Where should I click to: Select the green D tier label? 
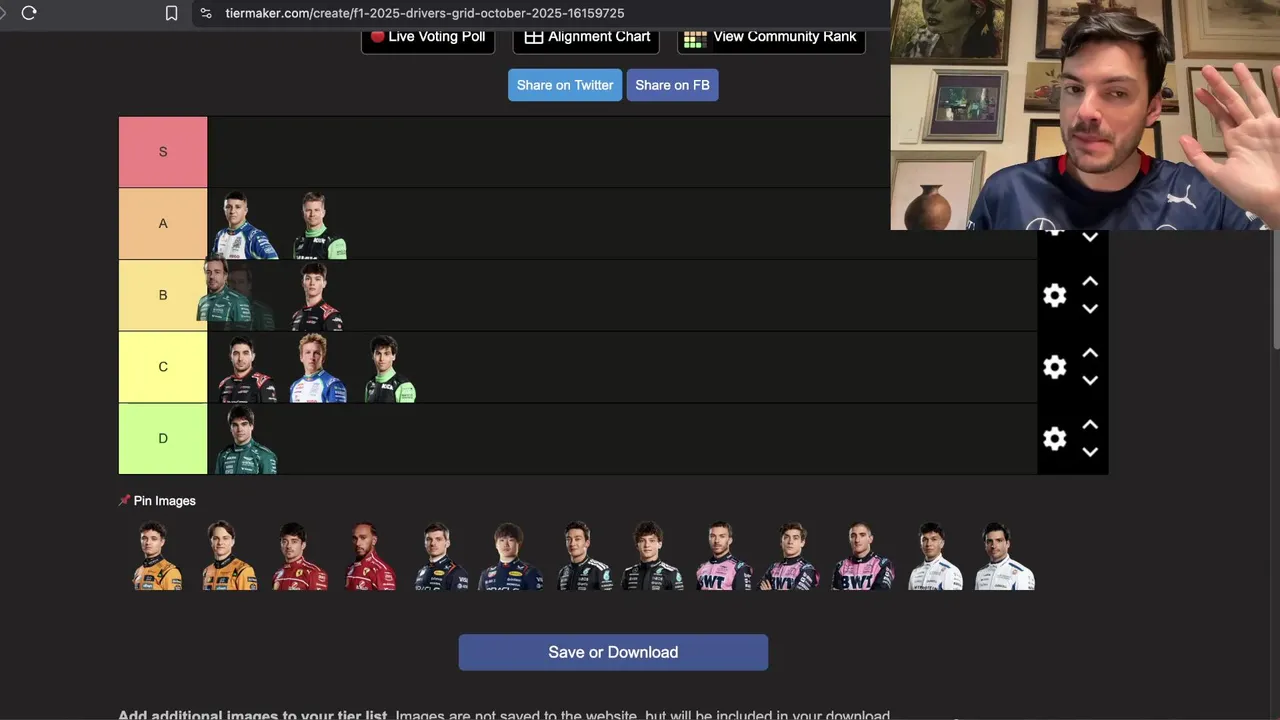pos(163,439)
